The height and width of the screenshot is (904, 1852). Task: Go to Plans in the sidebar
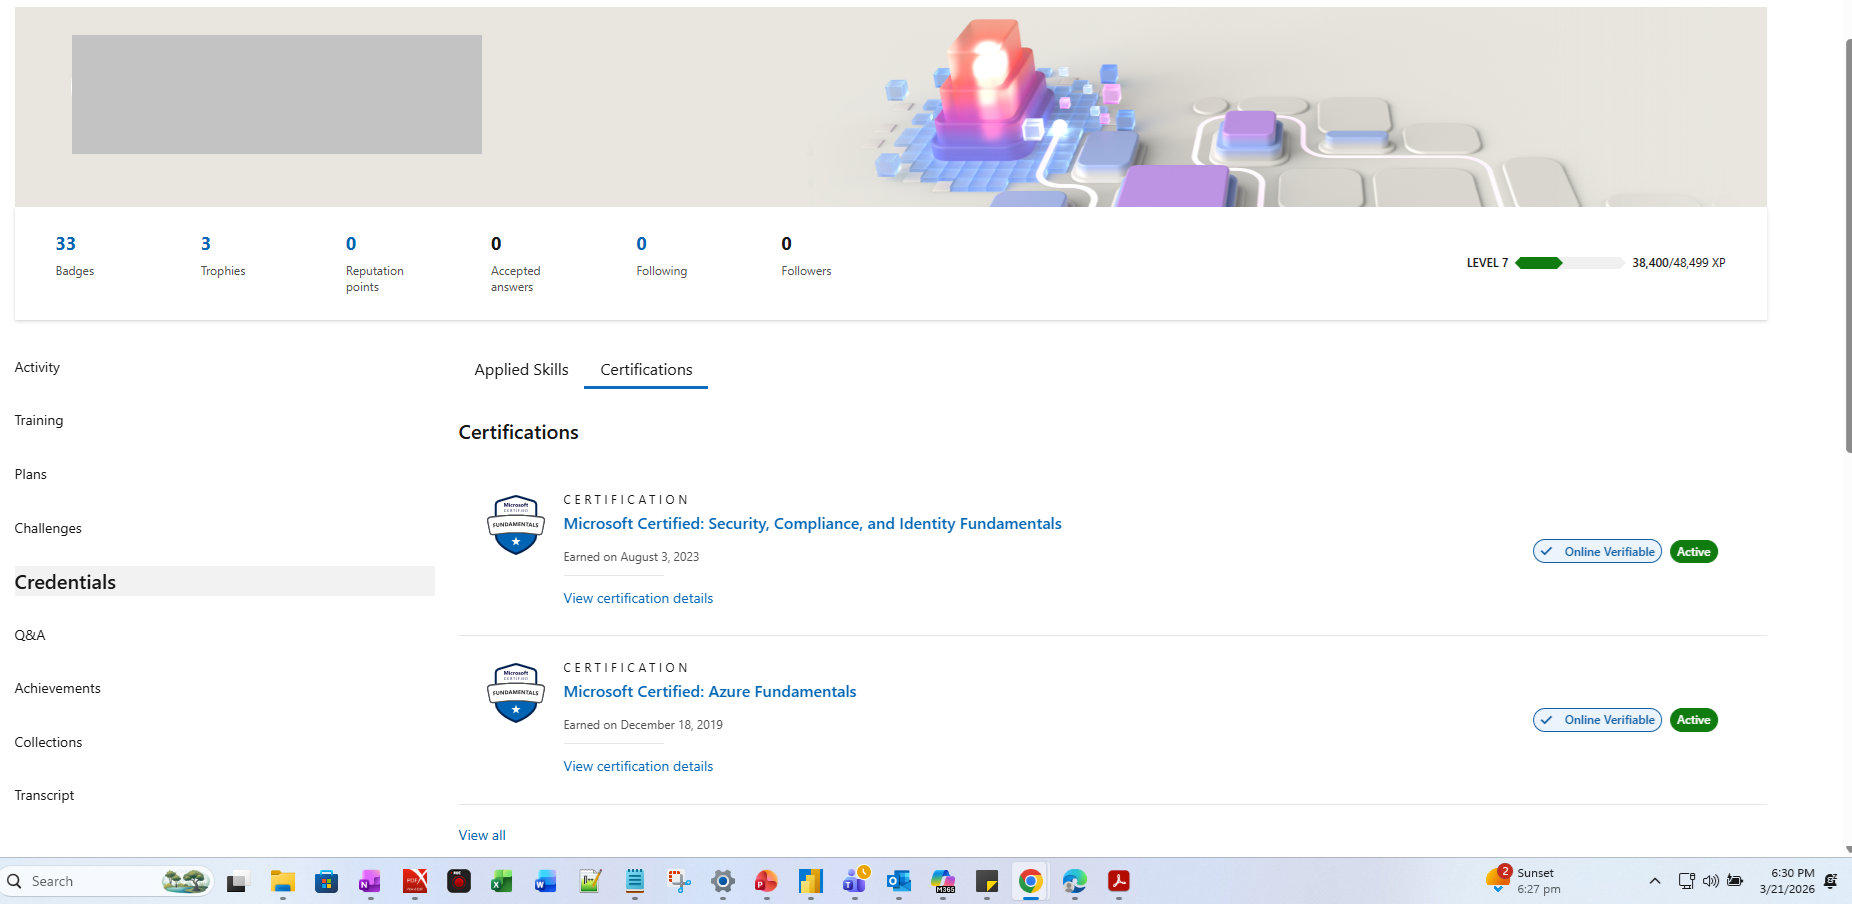(31, 474)
